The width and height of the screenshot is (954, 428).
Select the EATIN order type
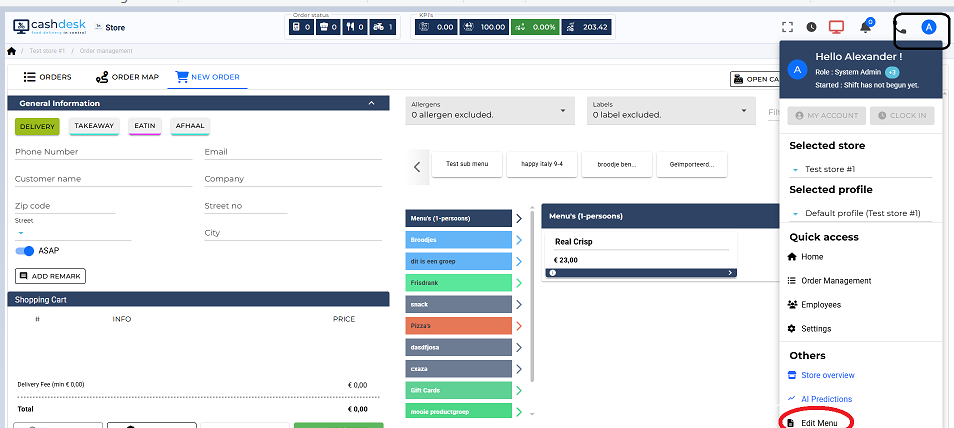click(x=144, y=126)
